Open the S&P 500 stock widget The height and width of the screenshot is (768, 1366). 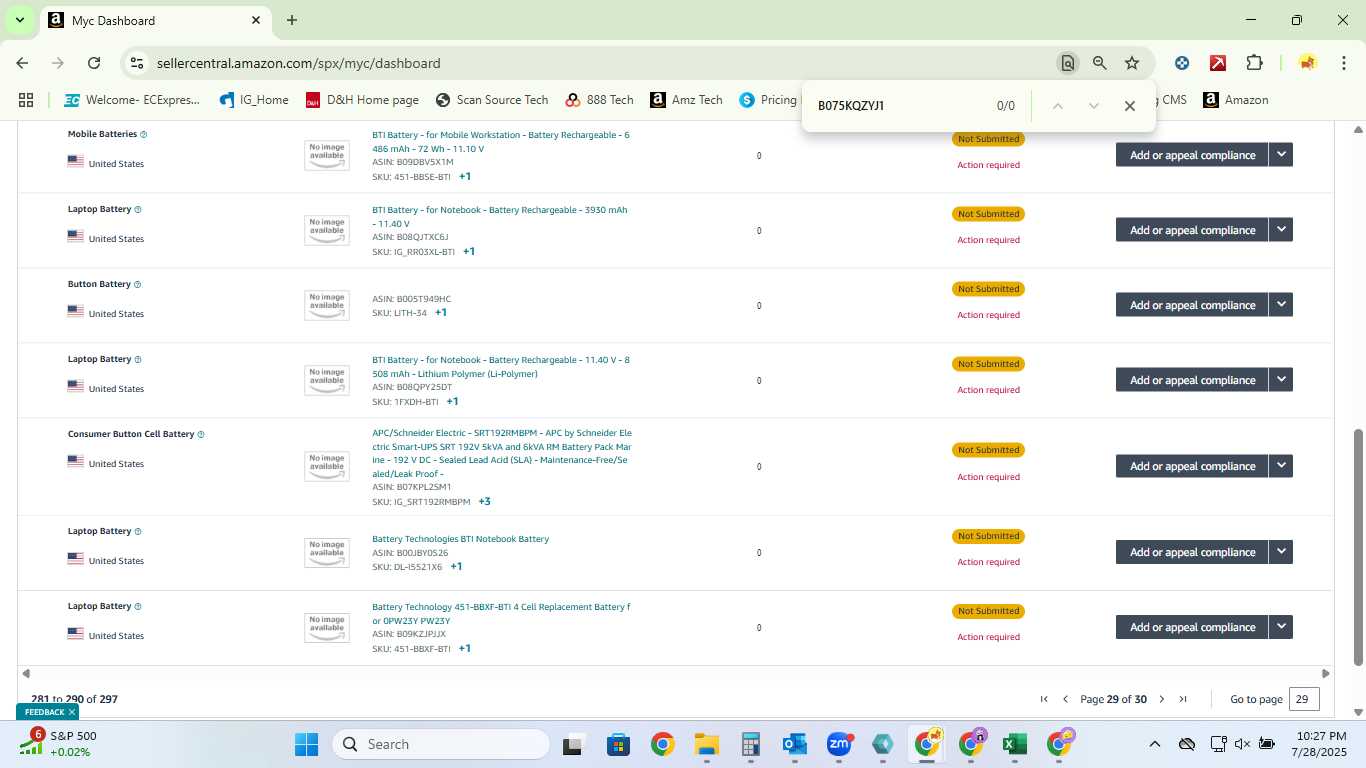pos(61,744)
